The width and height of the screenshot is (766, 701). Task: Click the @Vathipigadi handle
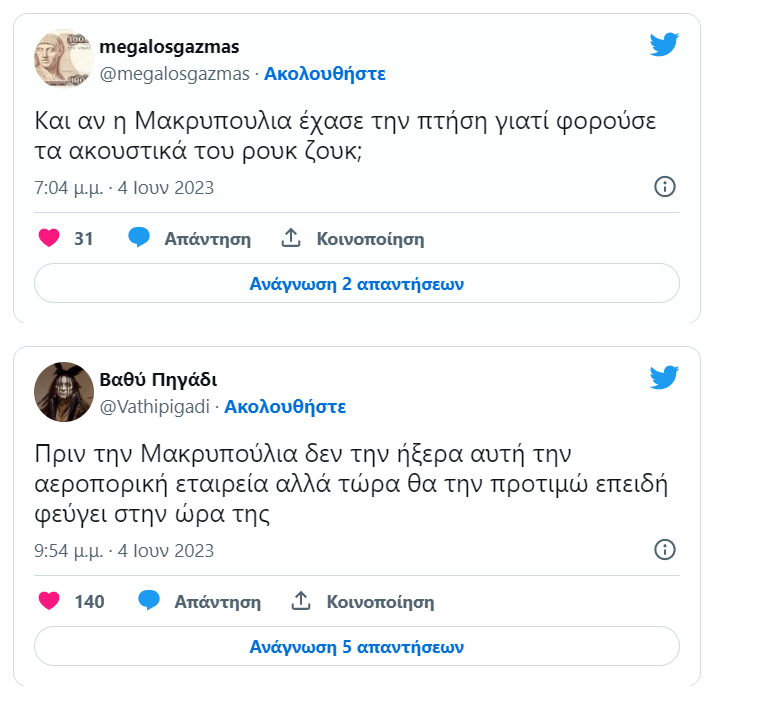coord(157,406)
